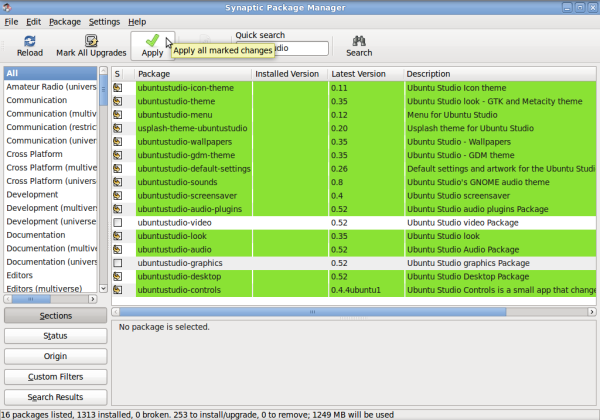Mark the ubuntustudio-graphics checkbox
Screen dimensions: 600x420
pyautogui.click(x=118, y=263)
